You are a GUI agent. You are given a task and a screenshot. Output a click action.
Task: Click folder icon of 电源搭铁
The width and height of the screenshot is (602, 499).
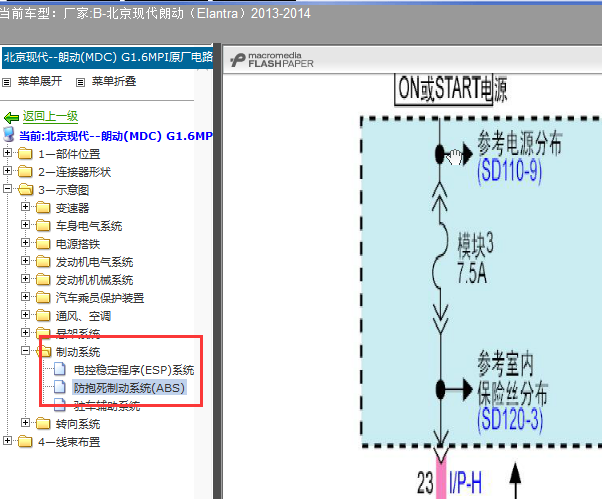coord(43,243)
